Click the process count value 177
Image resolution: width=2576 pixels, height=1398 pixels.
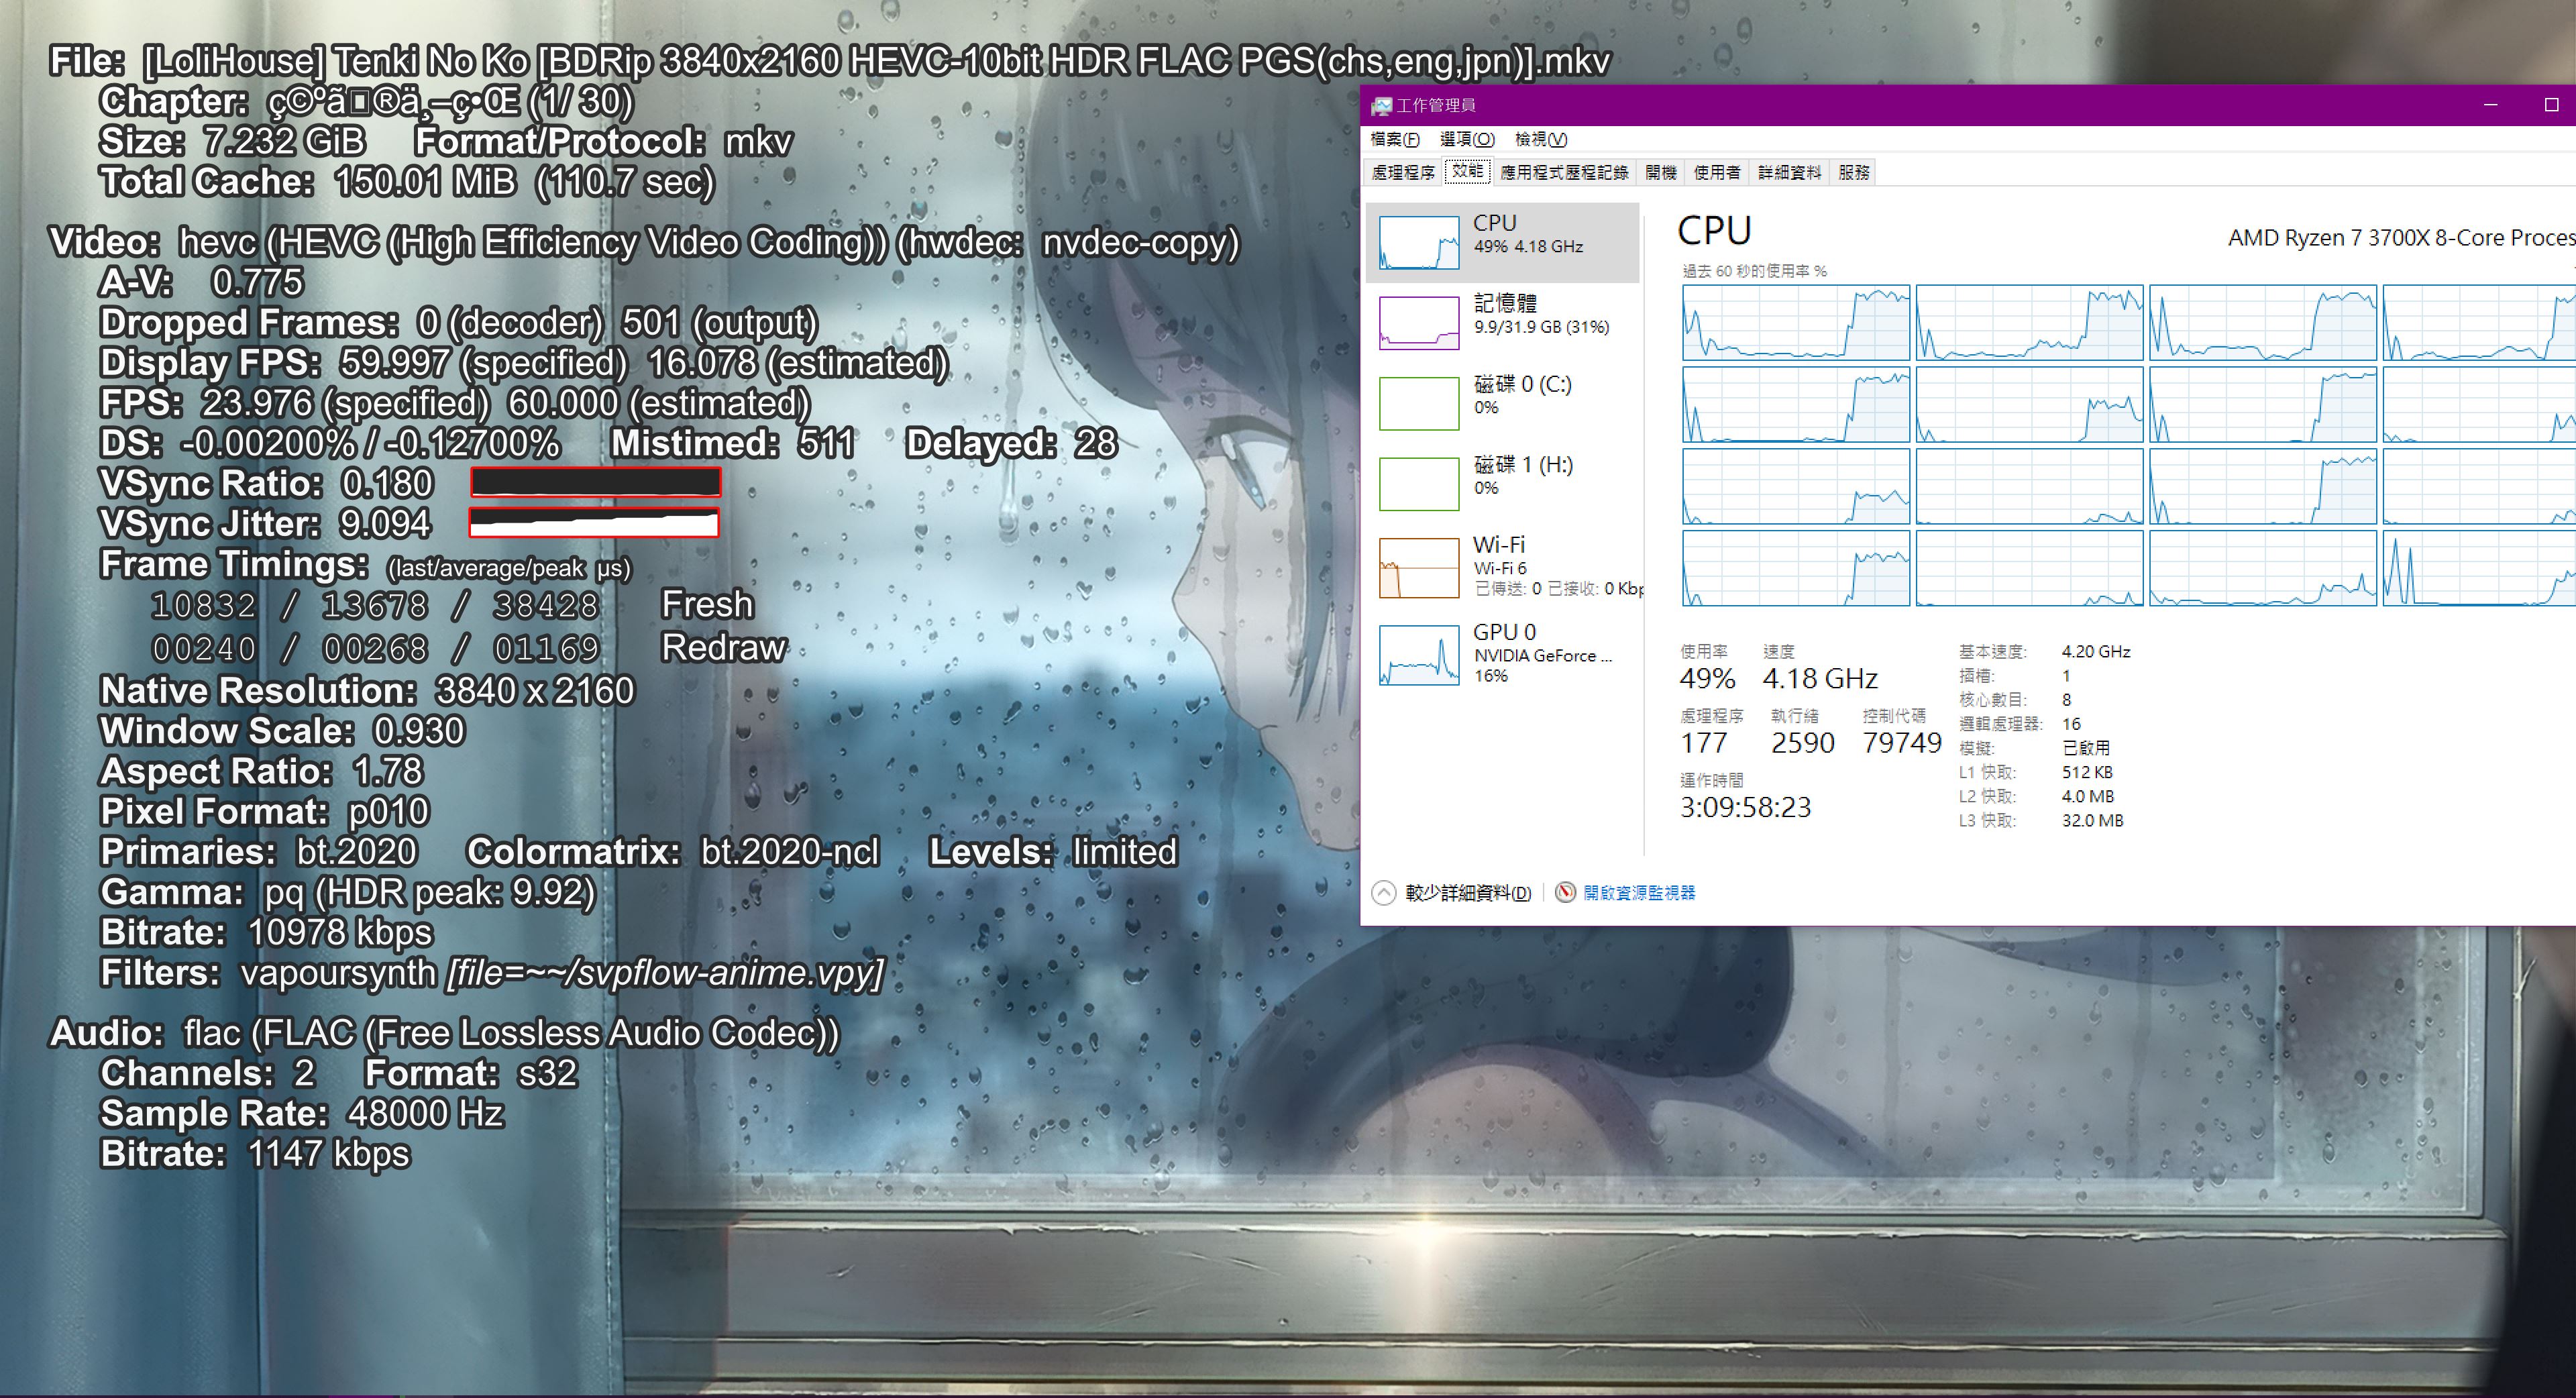tap(1703, 743)
